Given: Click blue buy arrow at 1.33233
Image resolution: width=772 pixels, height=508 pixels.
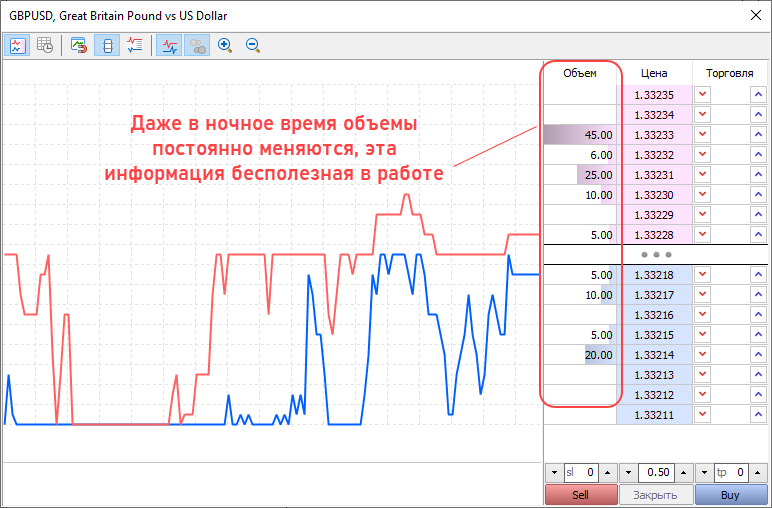Looking at the screenshot, I should coord(758,135).
